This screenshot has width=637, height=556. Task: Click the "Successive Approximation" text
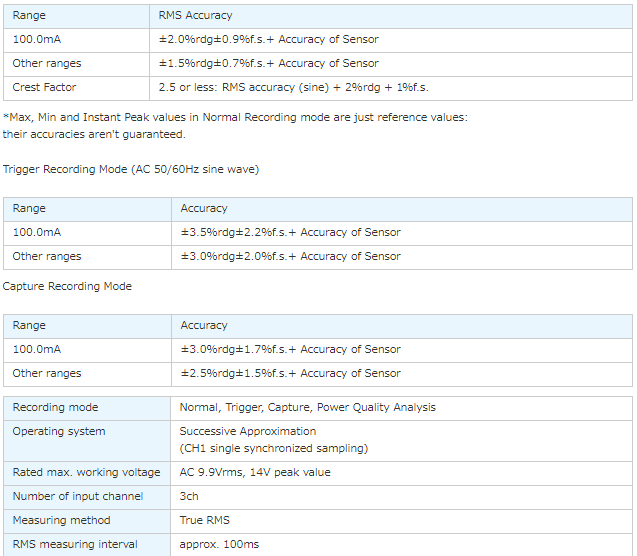pos(247,432)
